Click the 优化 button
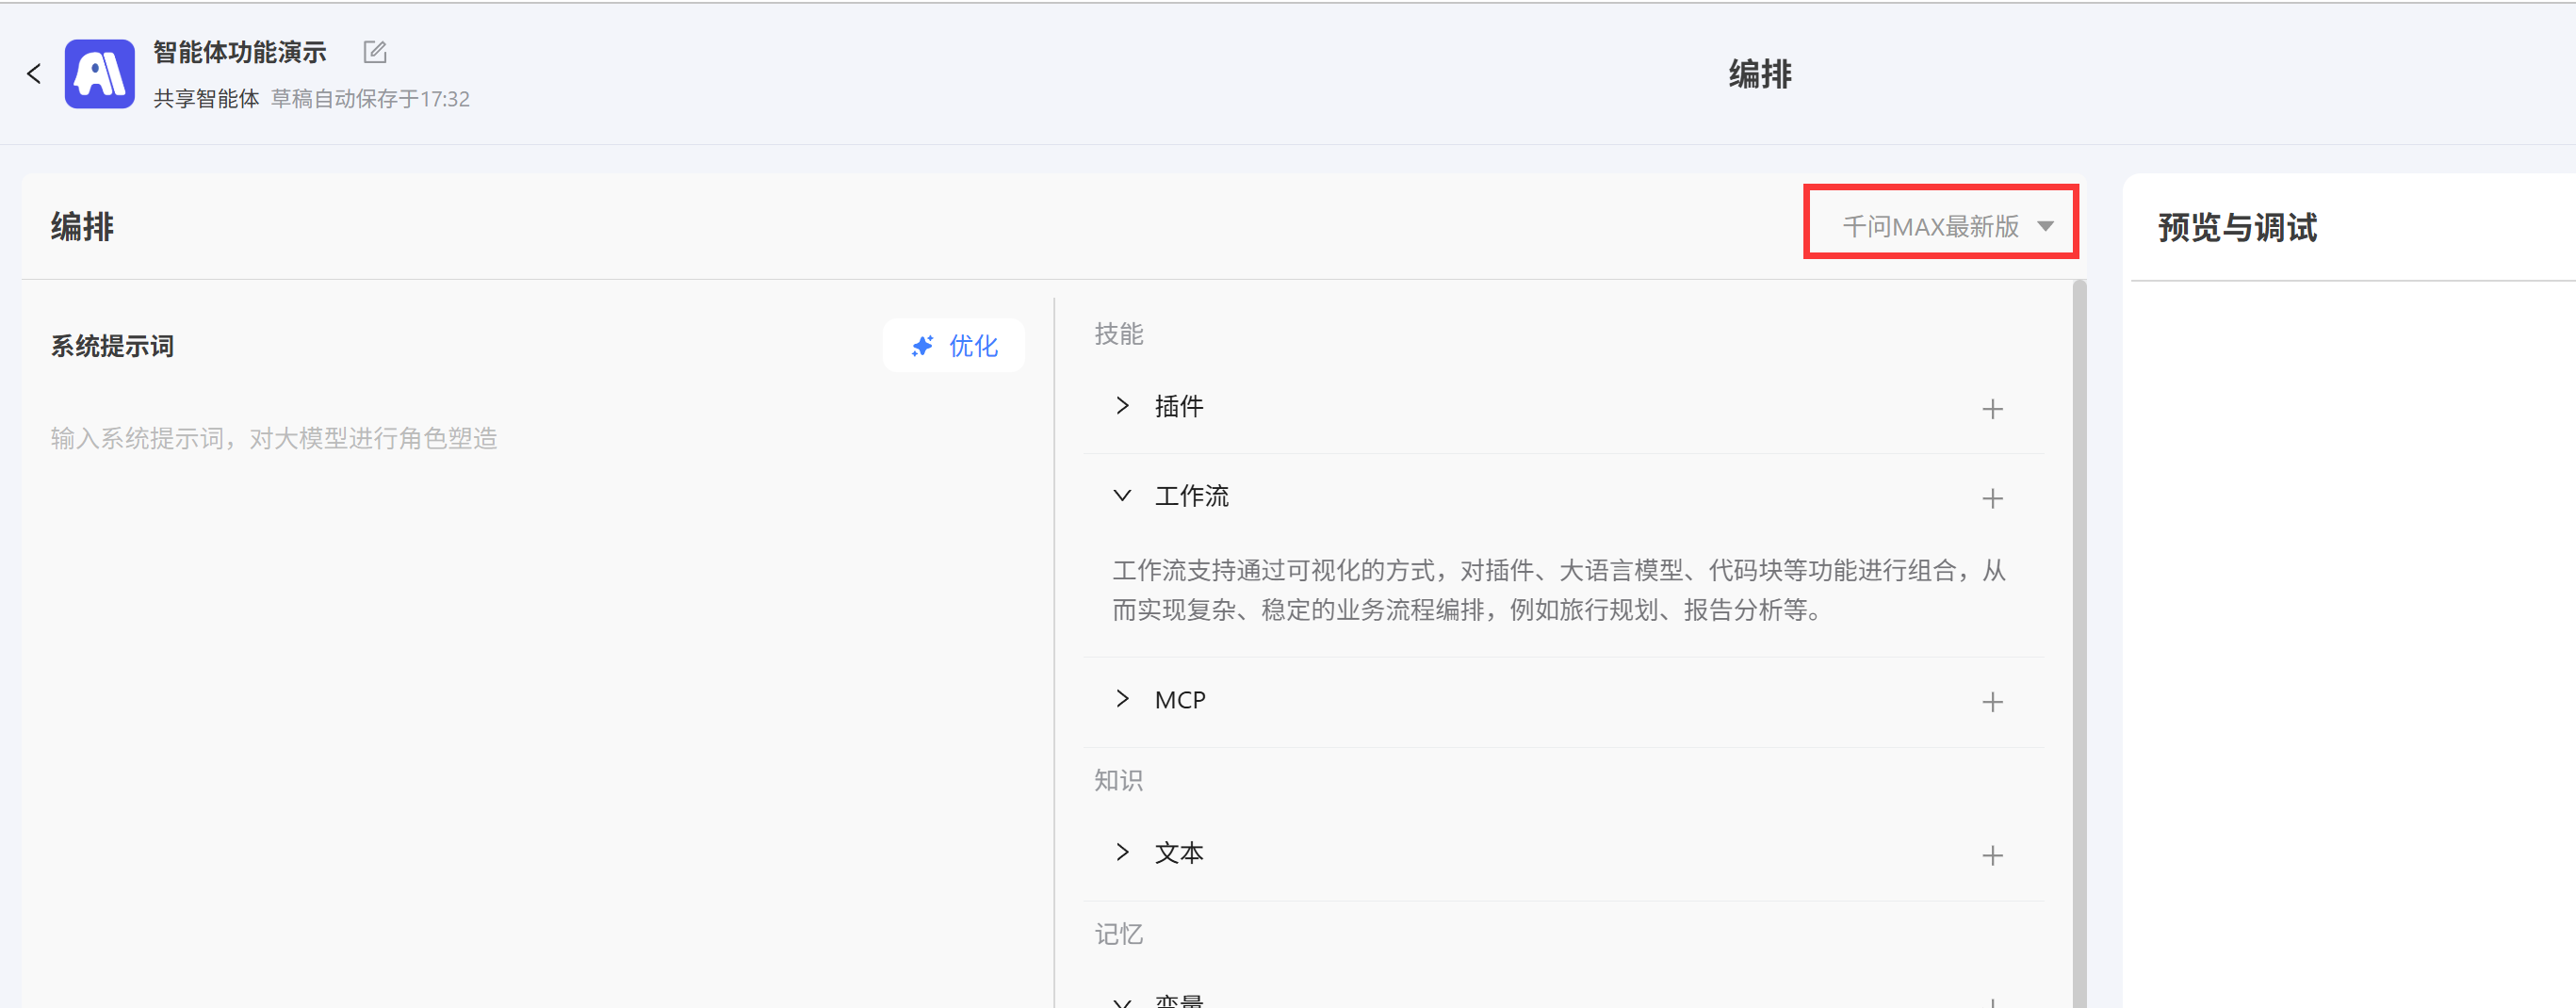 click(953, 345)
